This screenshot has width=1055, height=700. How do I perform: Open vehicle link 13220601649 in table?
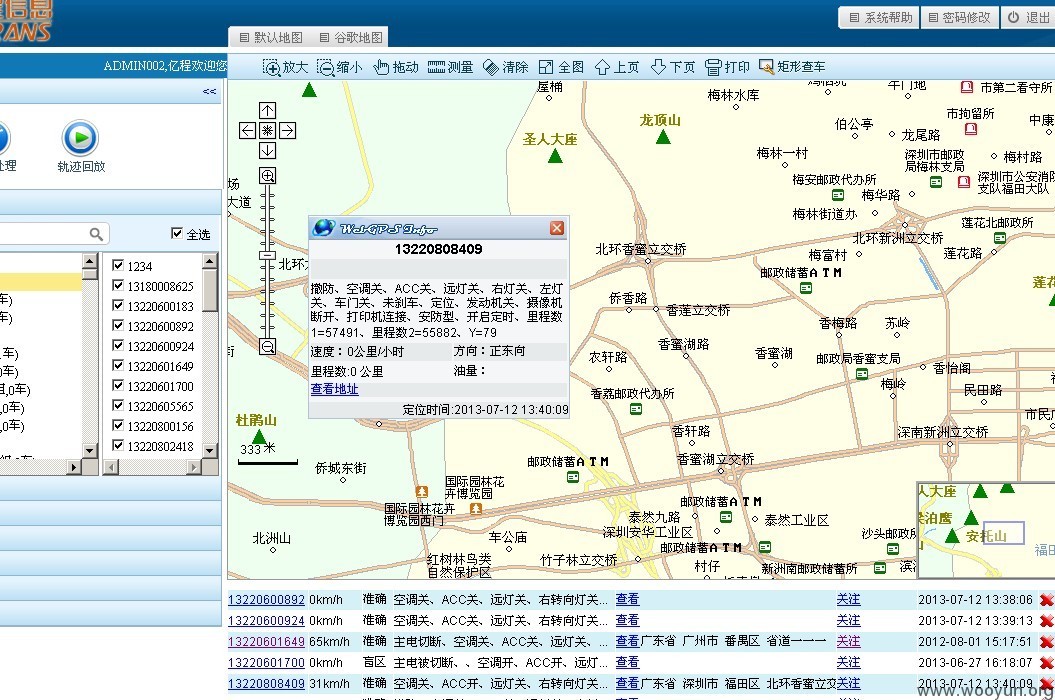pos(266,641)
